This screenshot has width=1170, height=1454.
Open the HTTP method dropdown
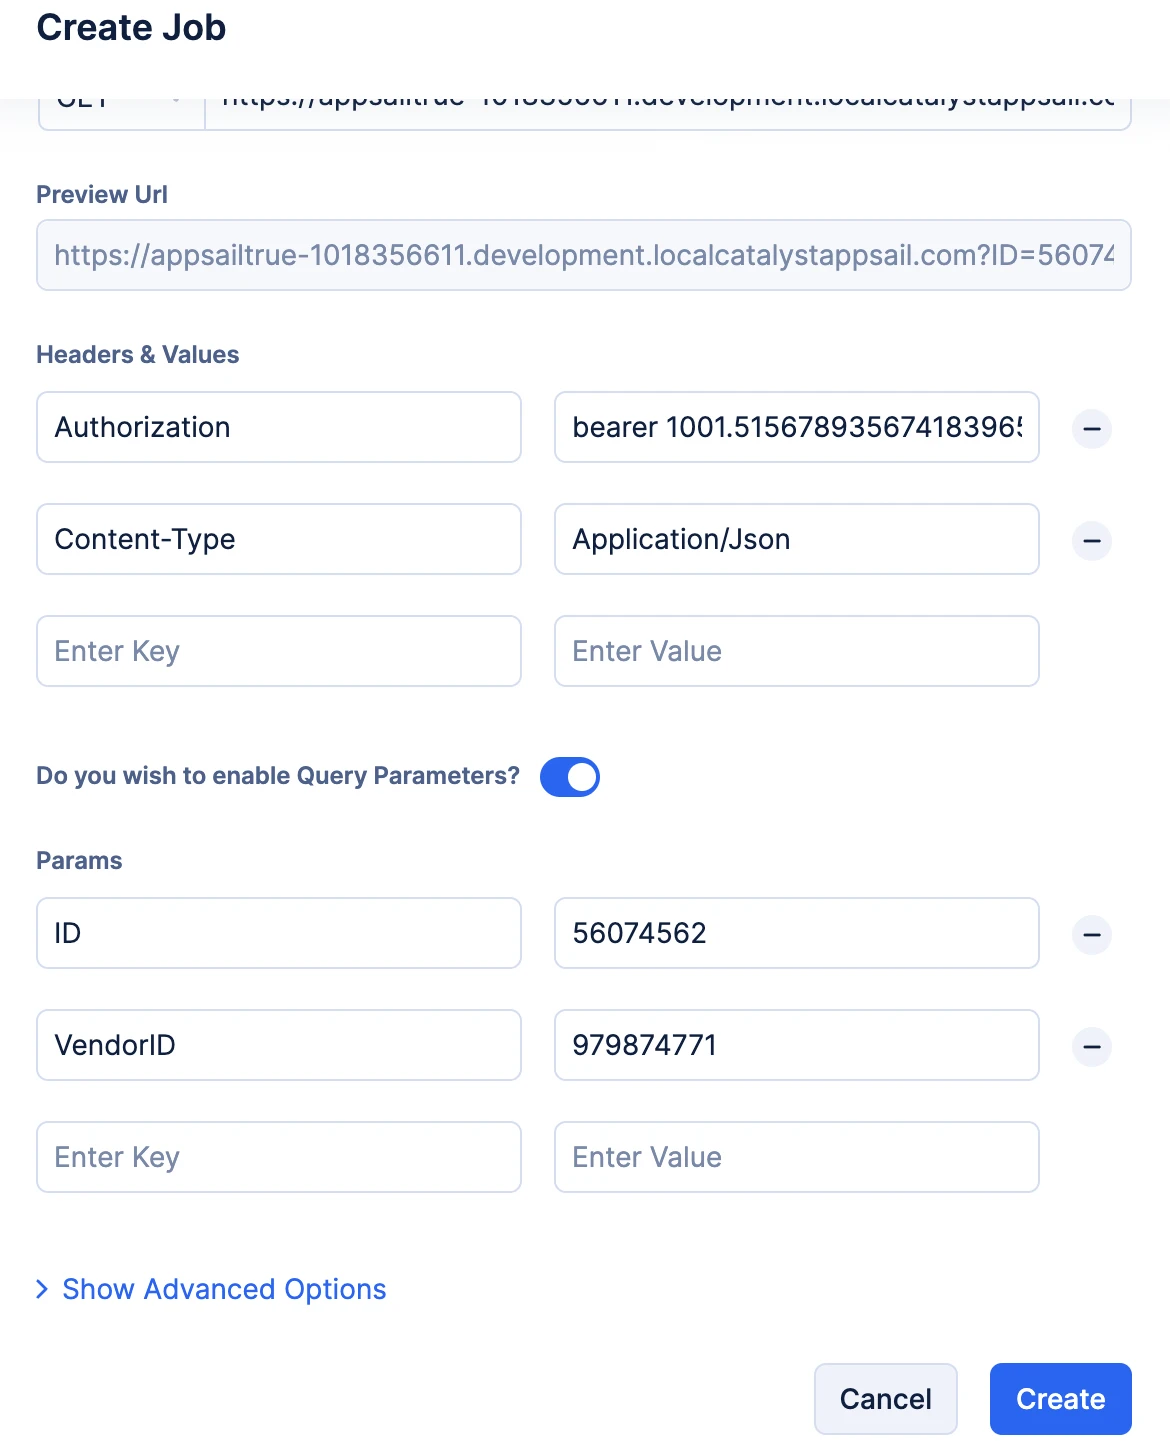[x=121, y=114]
